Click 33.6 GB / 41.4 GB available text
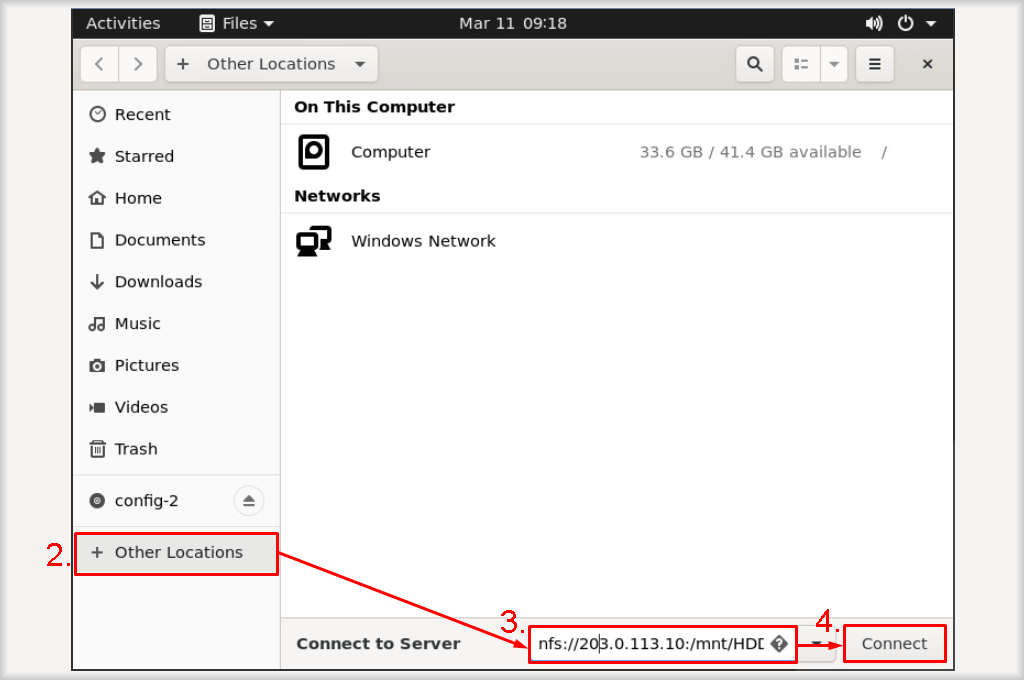Screen dimensions: 1024x680 pyautogui.click(x=750, y=152)
